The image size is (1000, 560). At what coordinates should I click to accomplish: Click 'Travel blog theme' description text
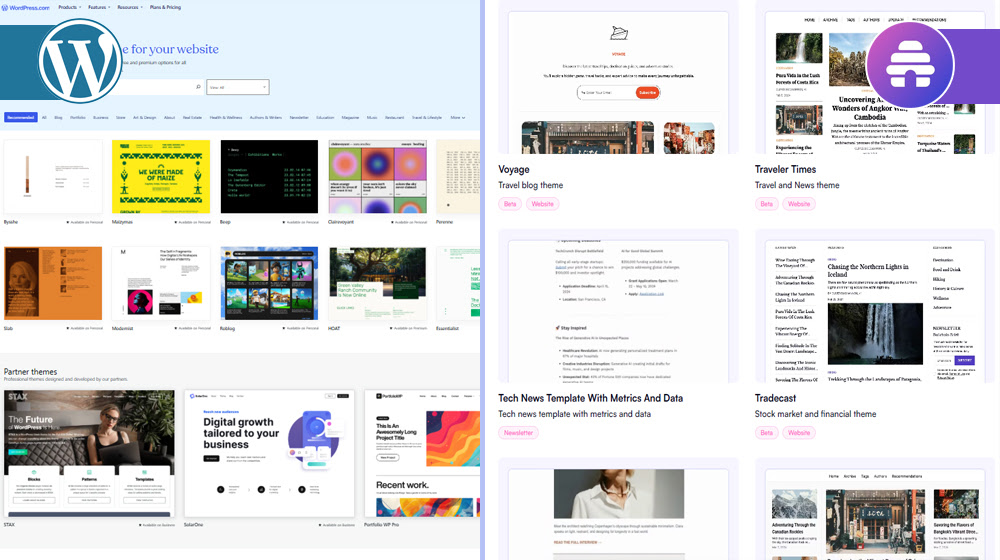pyautogui.click(x=531, y=185)
